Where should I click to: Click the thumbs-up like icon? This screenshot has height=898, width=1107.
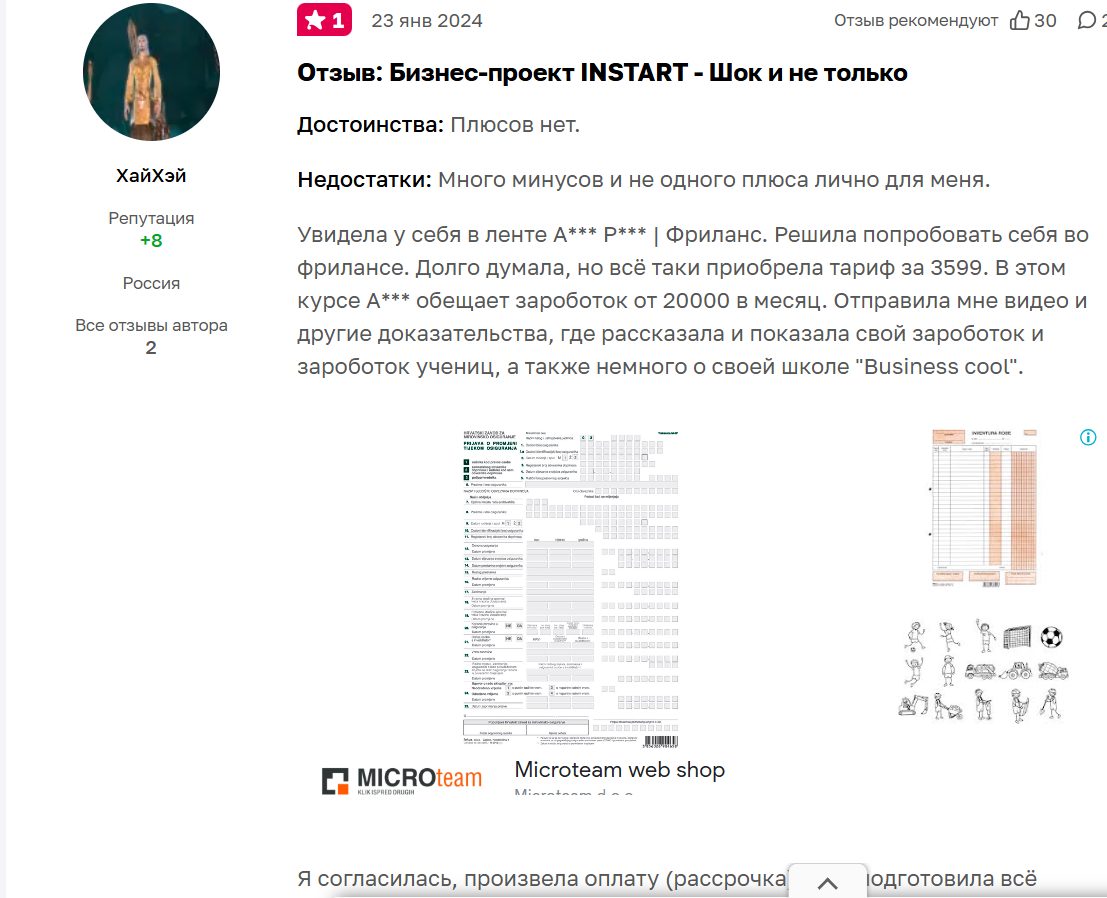pos(1018,19)
